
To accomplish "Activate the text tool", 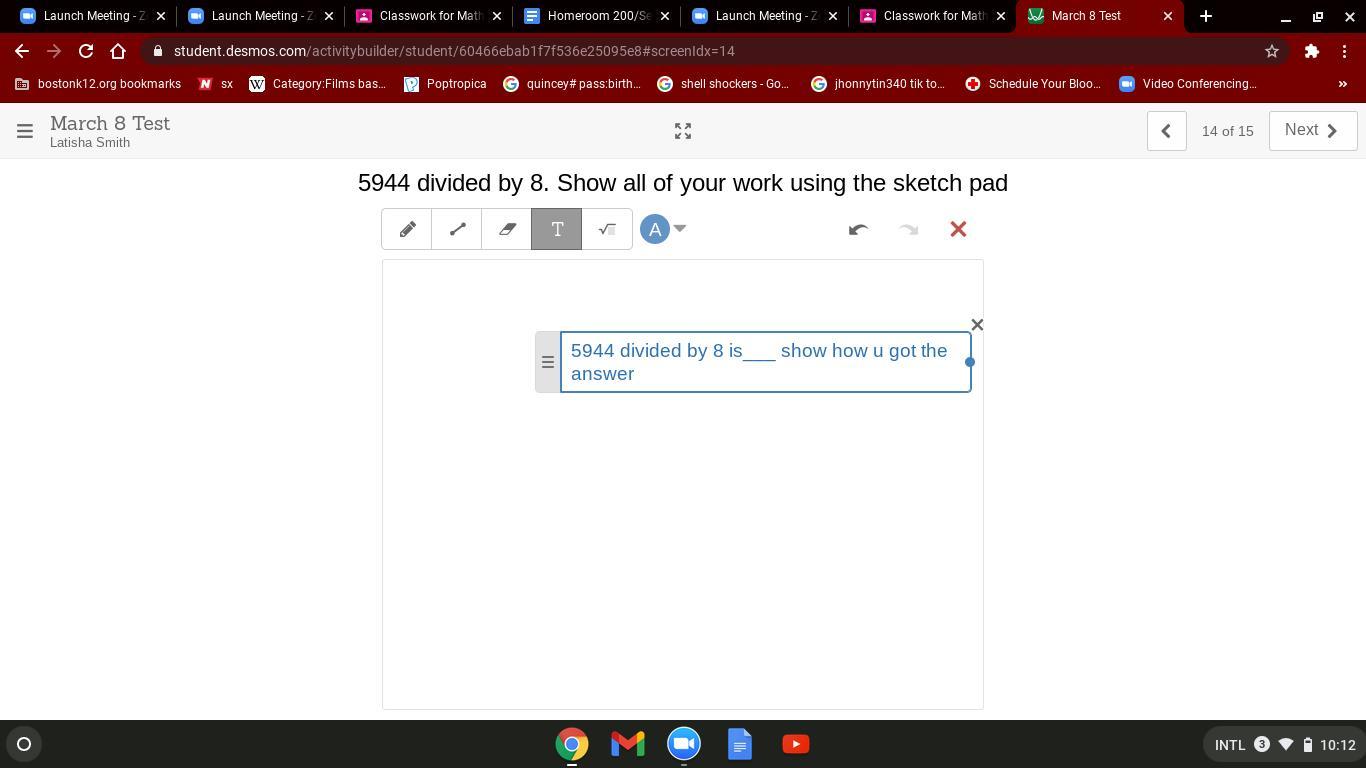I will click(x=557, y=229).
